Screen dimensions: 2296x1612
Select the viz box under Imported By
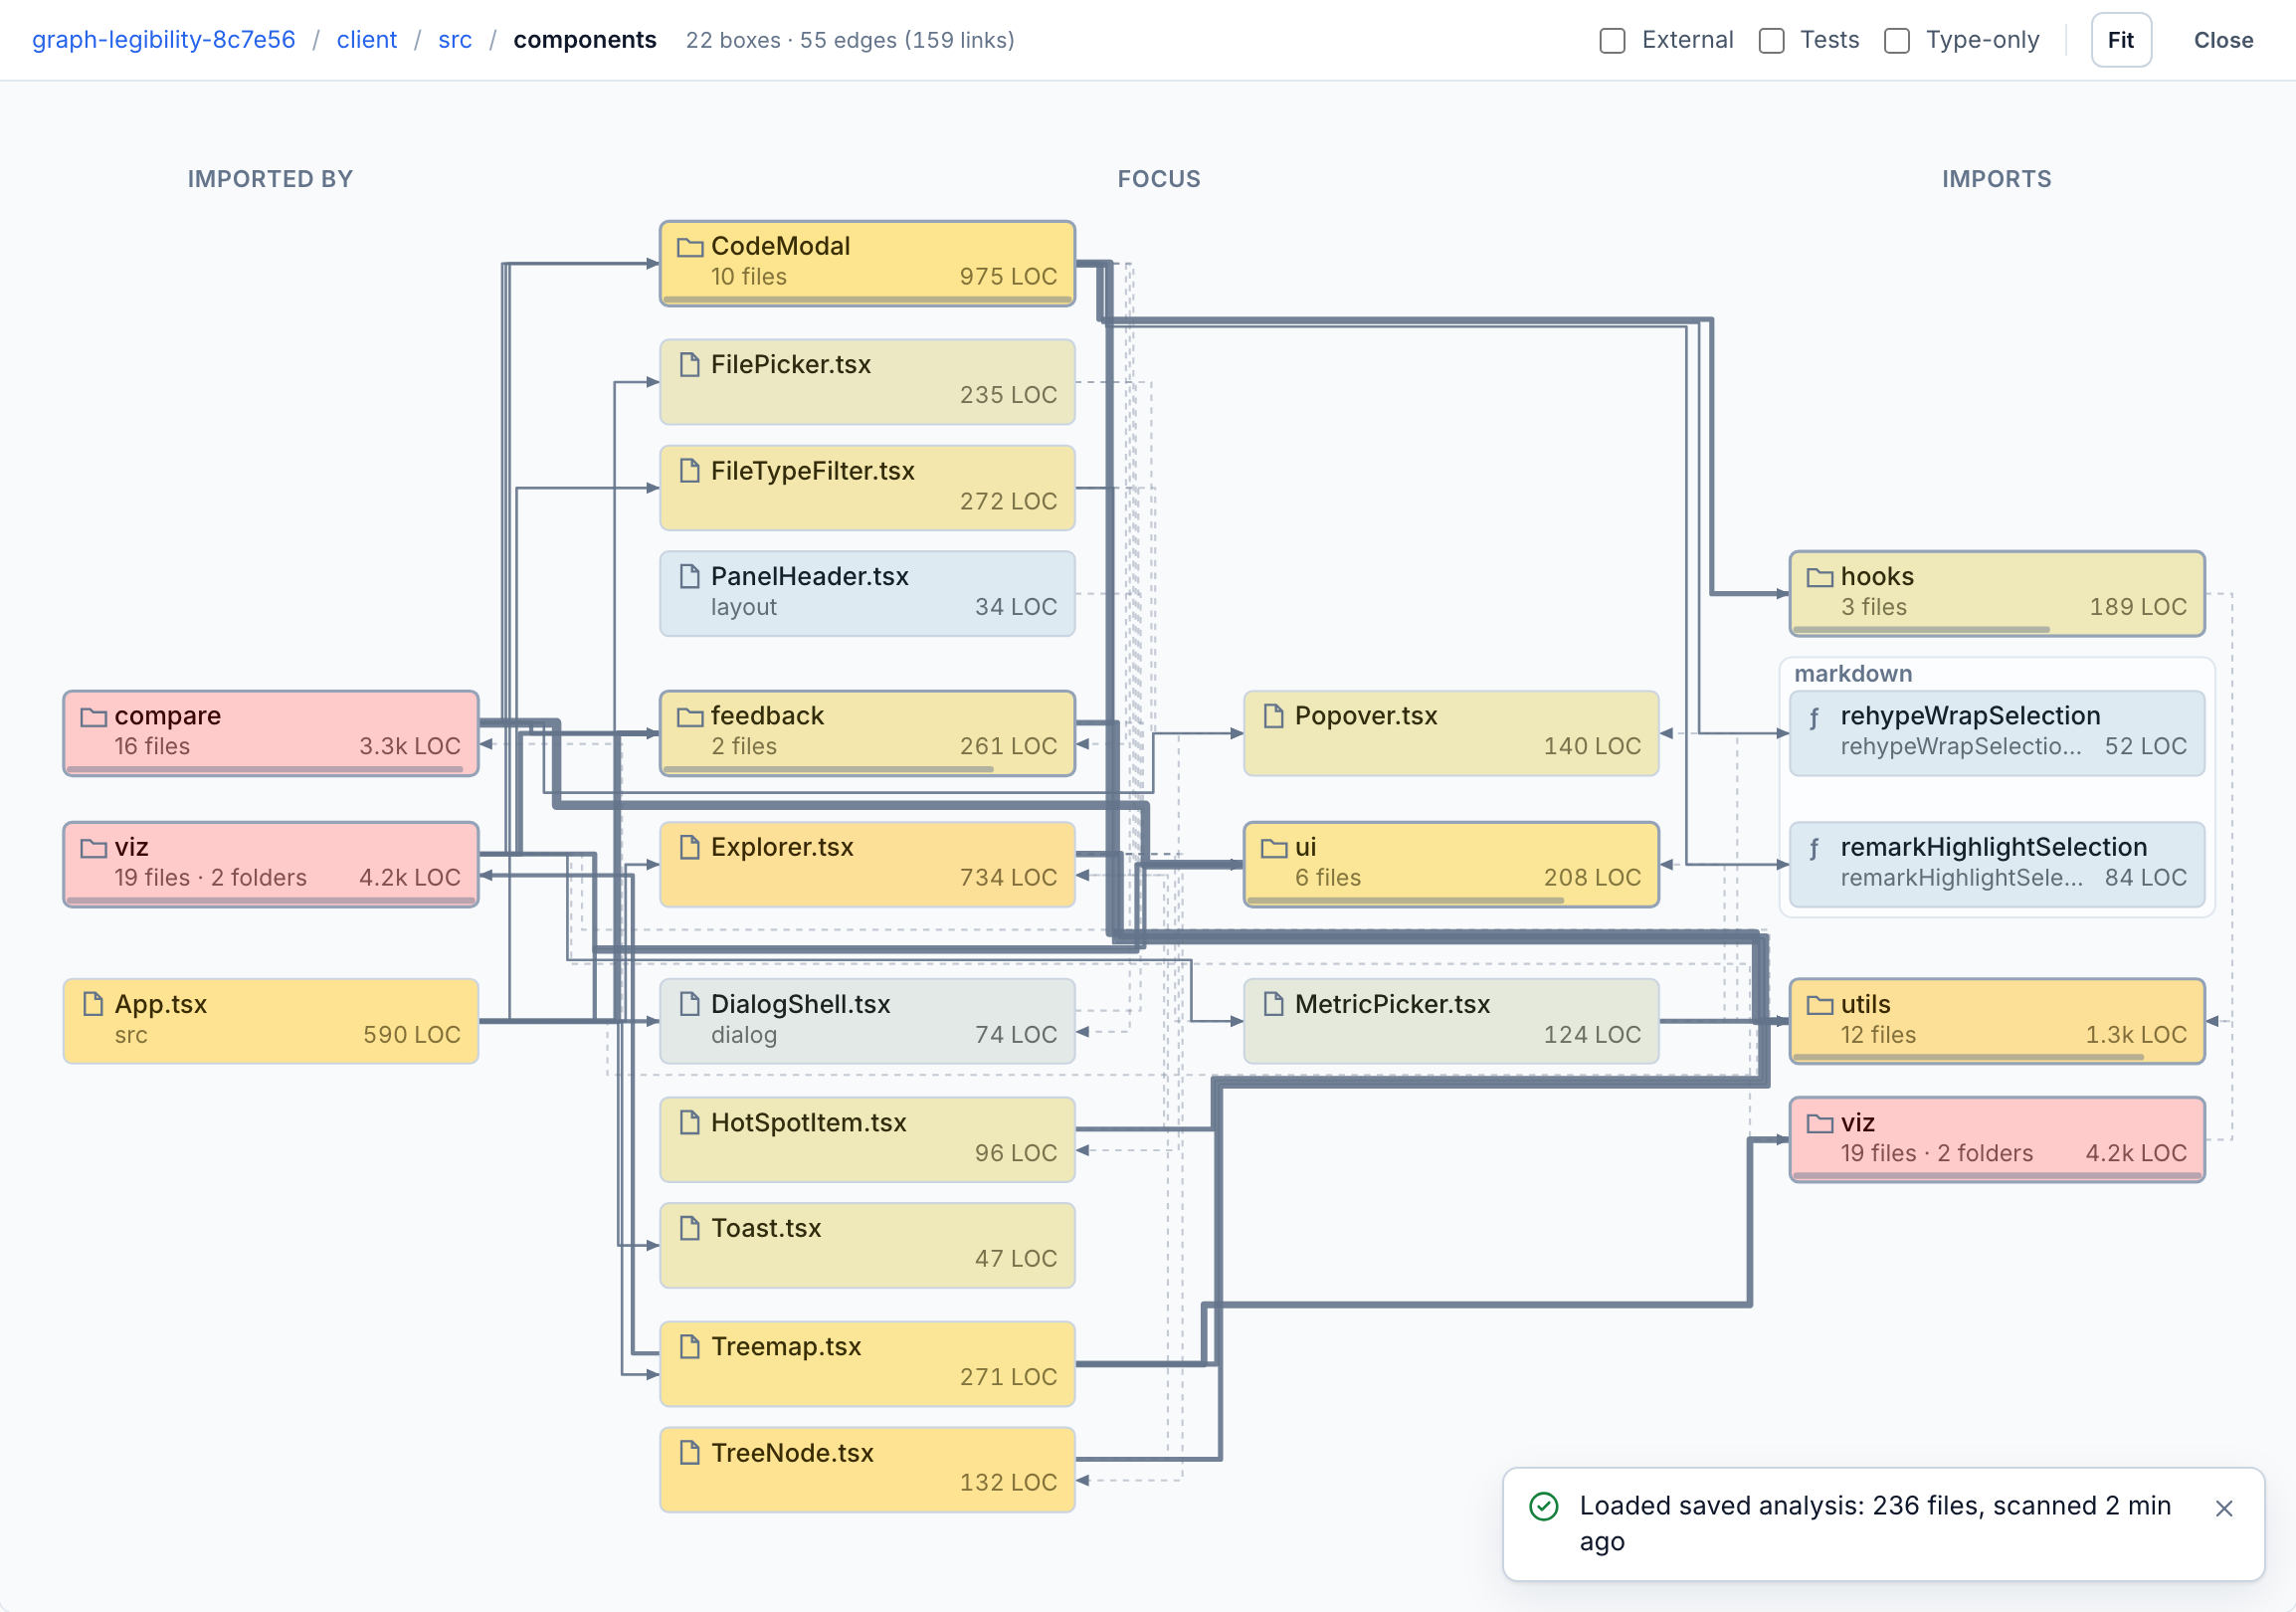[271, 865]
